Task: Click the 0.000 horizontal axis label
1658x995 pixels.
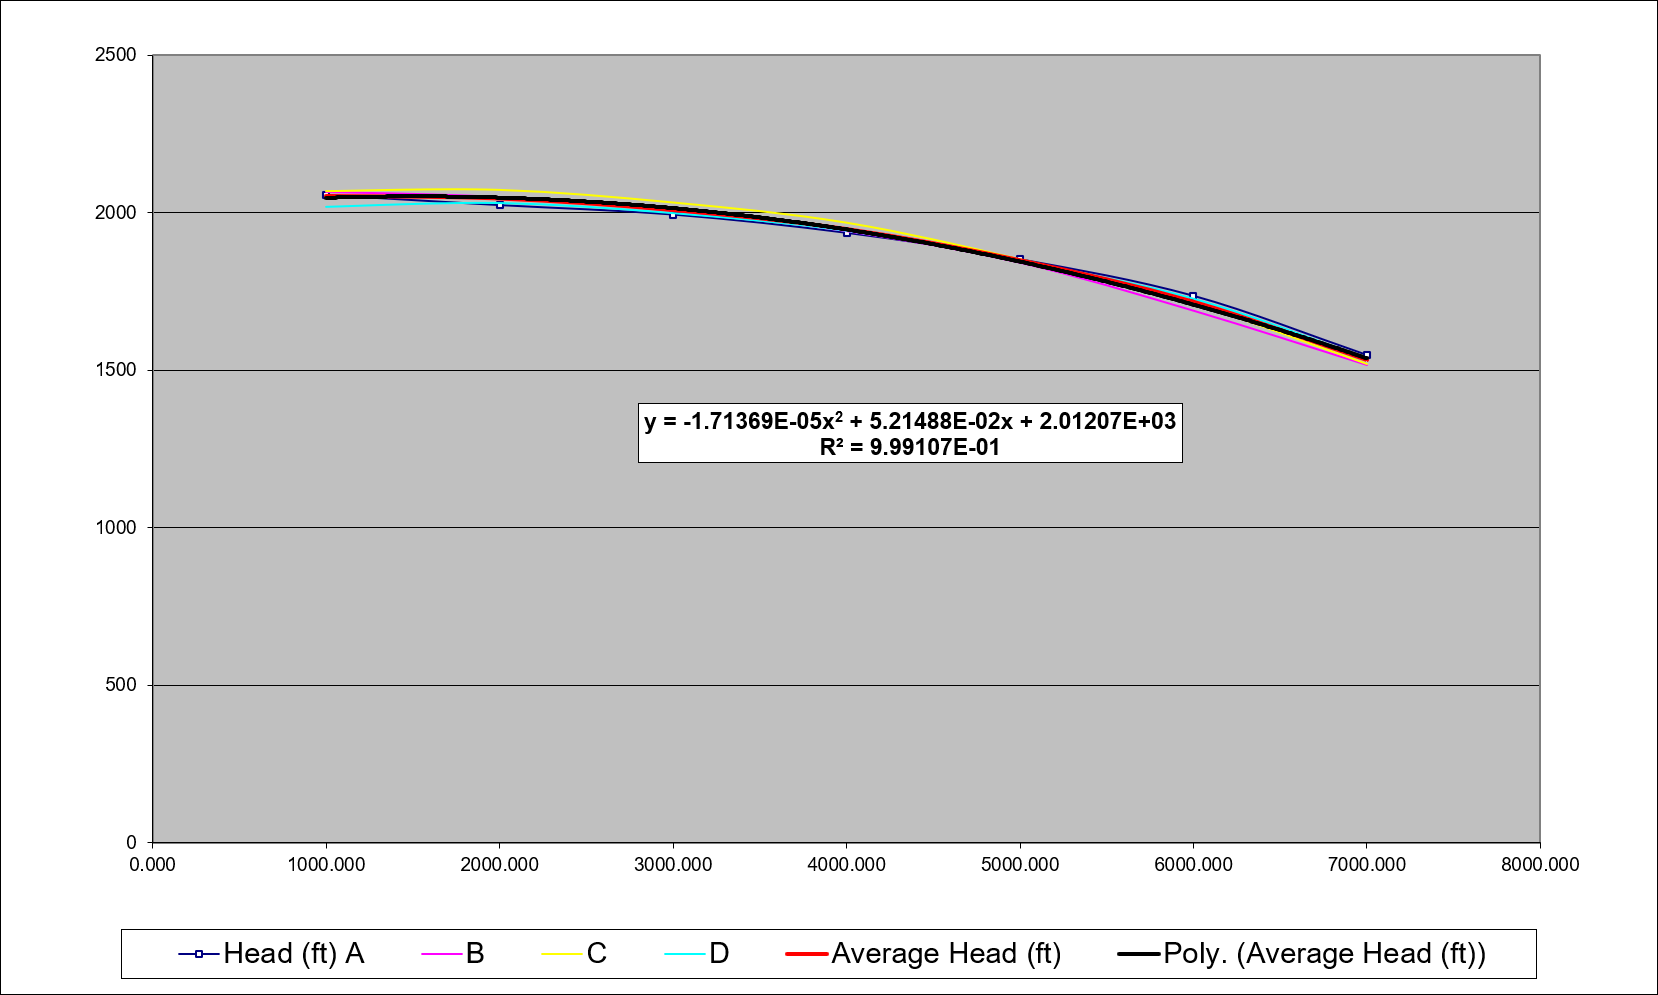Action: (x=152, y=865)
